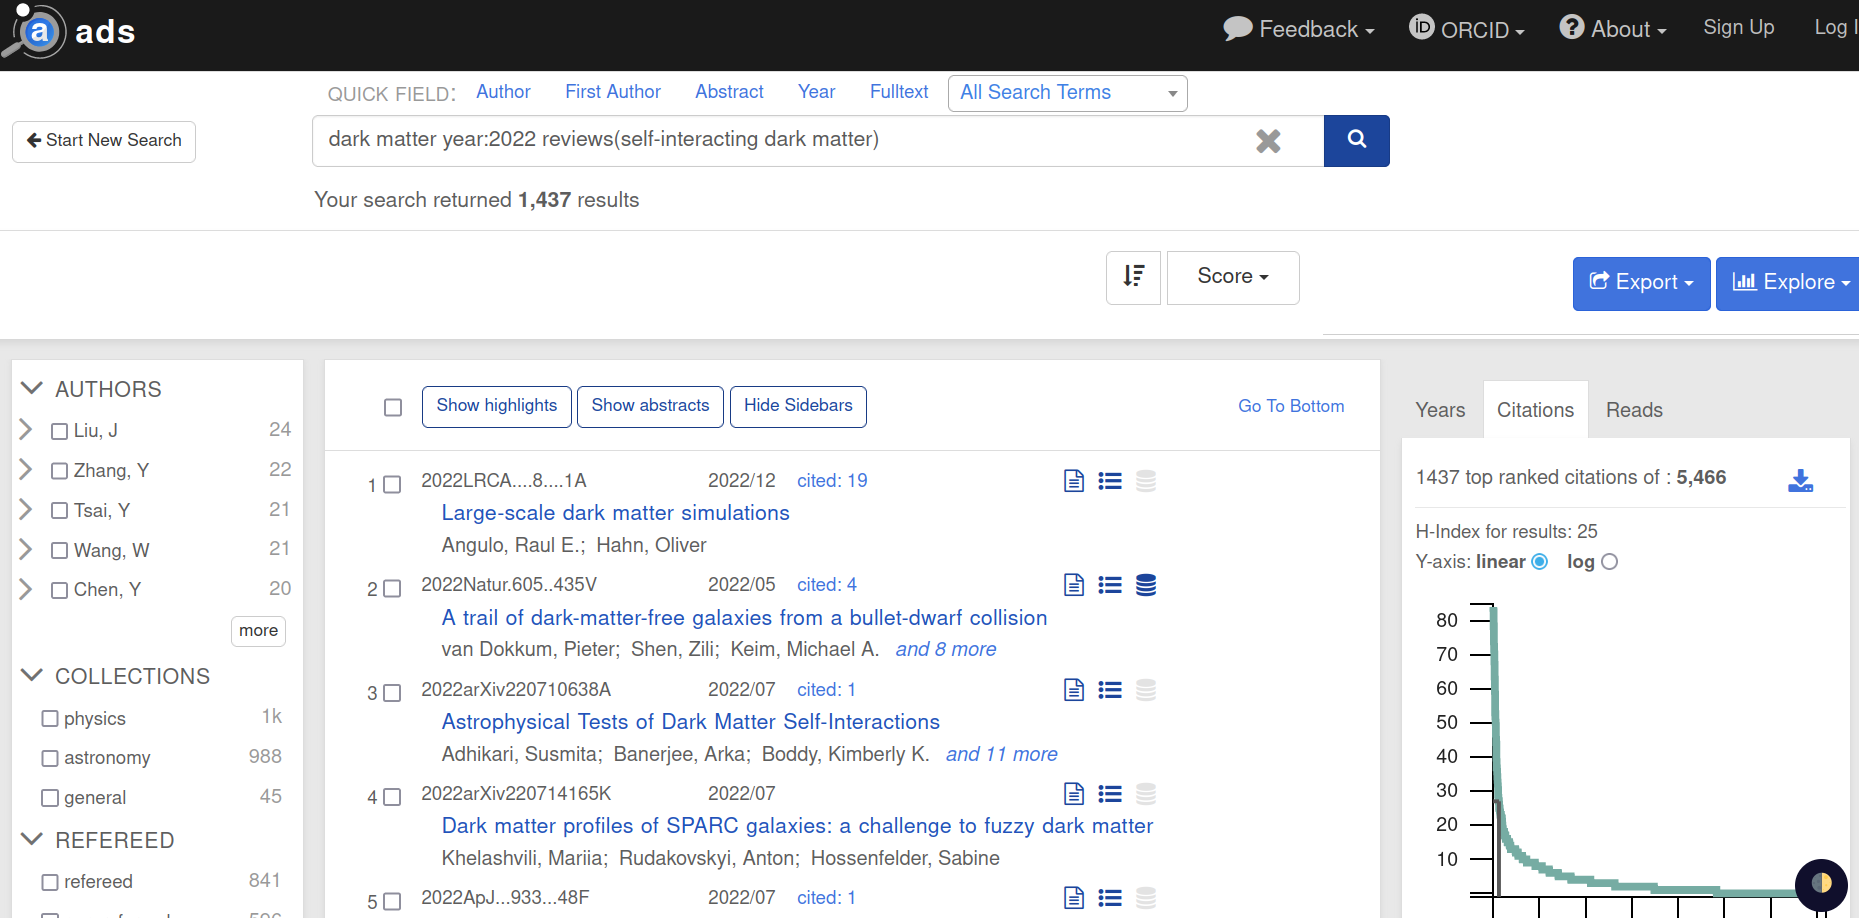Expand the Liu, J author entry
The image size is (1859, 918).
coord(26,430)
